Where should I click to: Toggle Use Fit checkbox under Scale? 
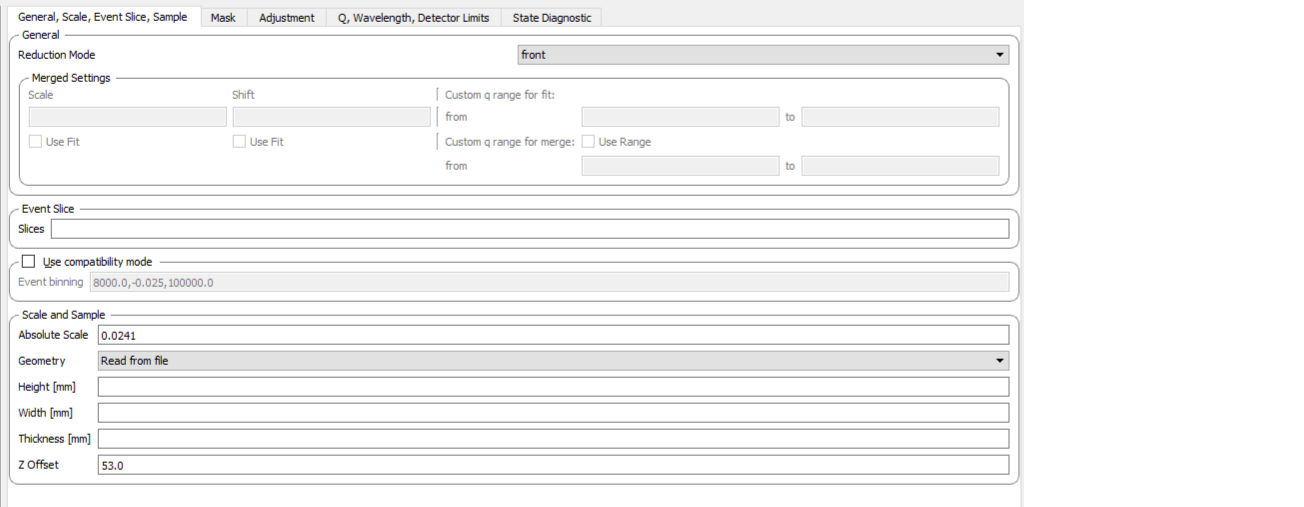click(36, 142)
